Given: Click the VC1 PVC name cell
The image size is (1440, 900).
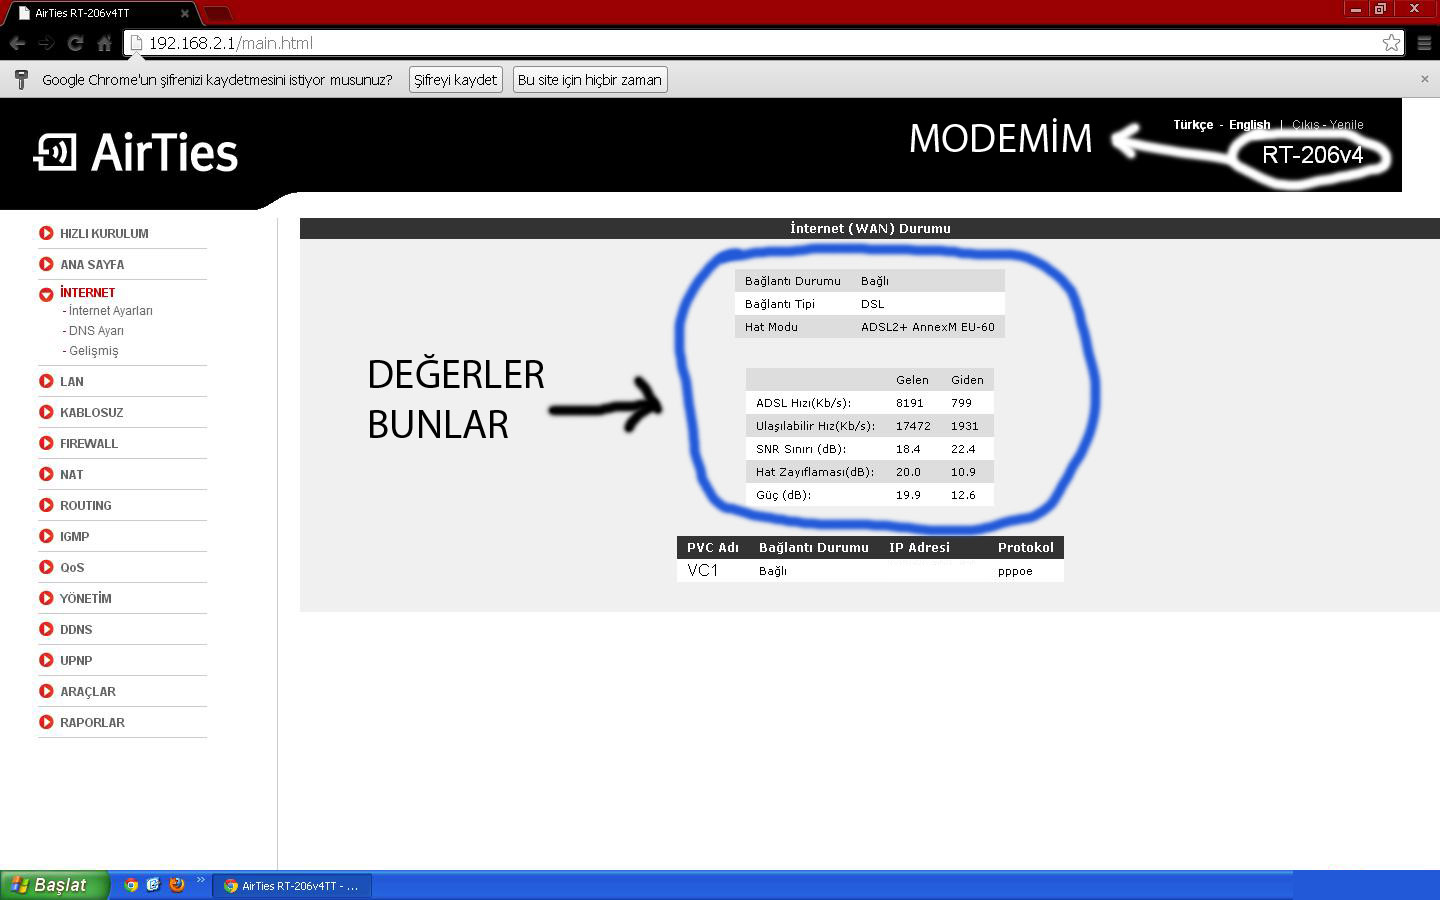Looking at the screenshot, I should tap(703, 570).
